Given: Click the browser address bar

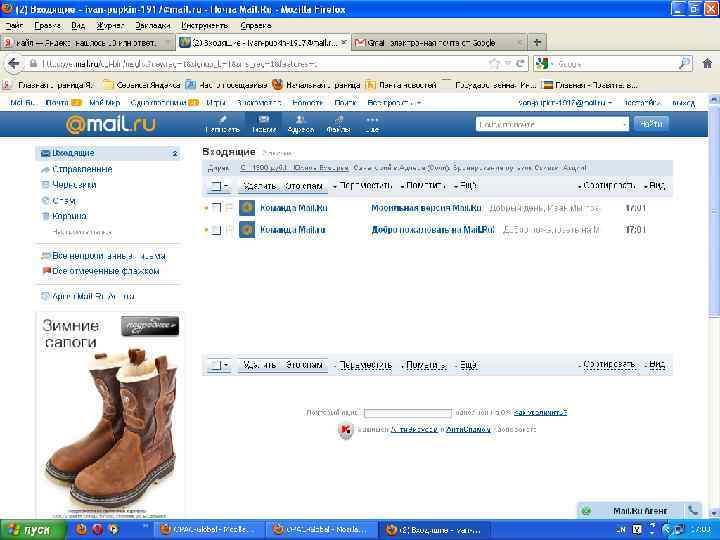Looking at the screenshot, I should [x=262, y=64].
